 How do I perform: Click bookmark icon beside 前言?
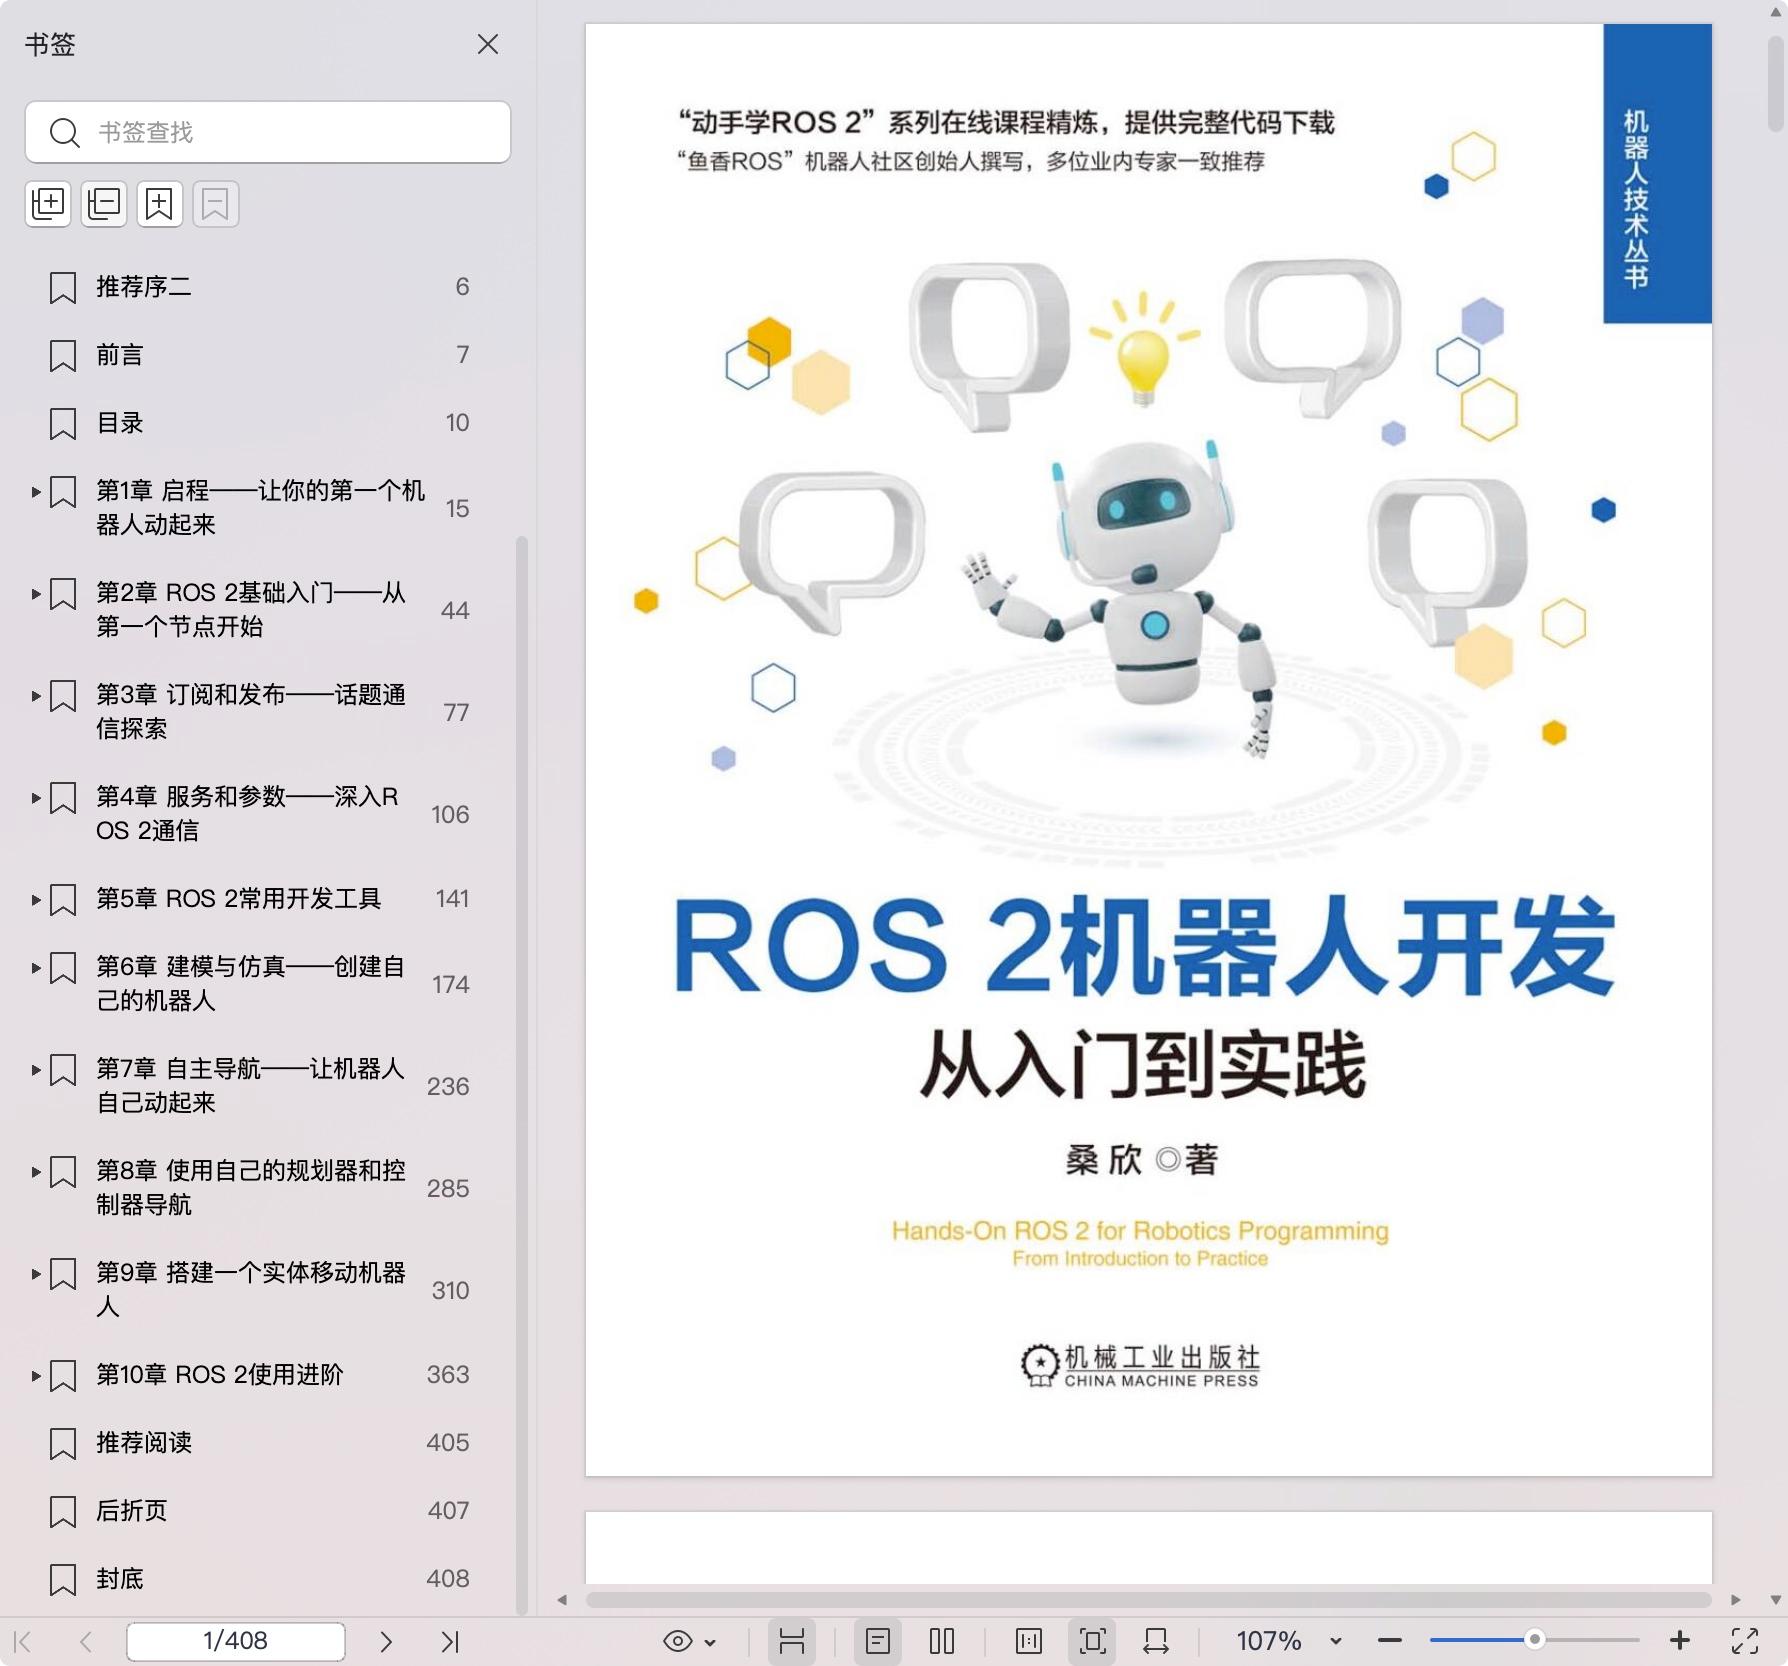(x=63, y=356)
